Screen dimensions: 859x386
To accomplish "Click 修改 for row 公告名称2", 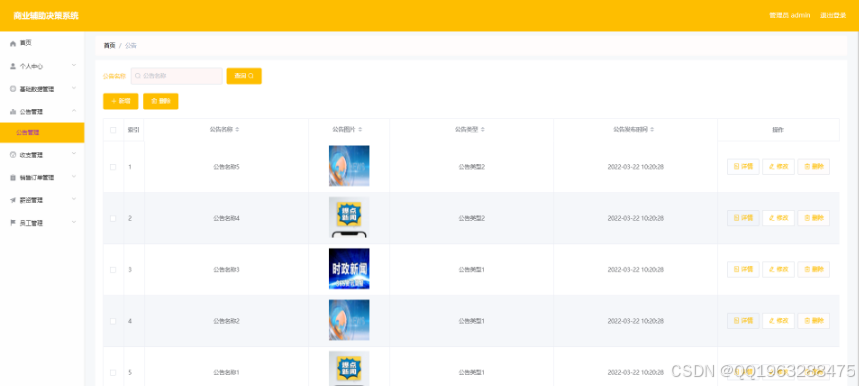I will pyautogui.click(x=778, y=321).
